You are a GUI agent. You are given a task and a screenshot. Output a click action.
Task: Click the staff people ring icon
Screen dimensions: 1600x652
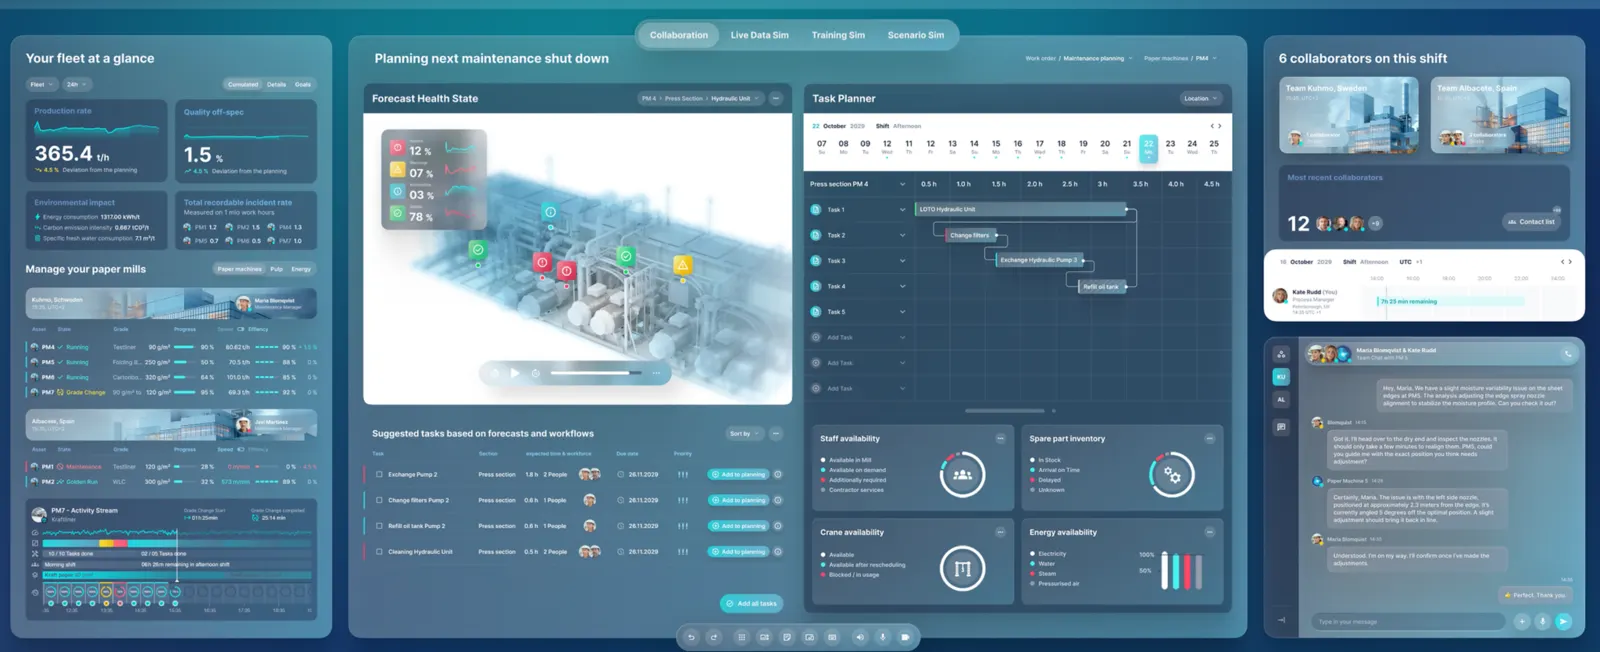coord(963,475)
